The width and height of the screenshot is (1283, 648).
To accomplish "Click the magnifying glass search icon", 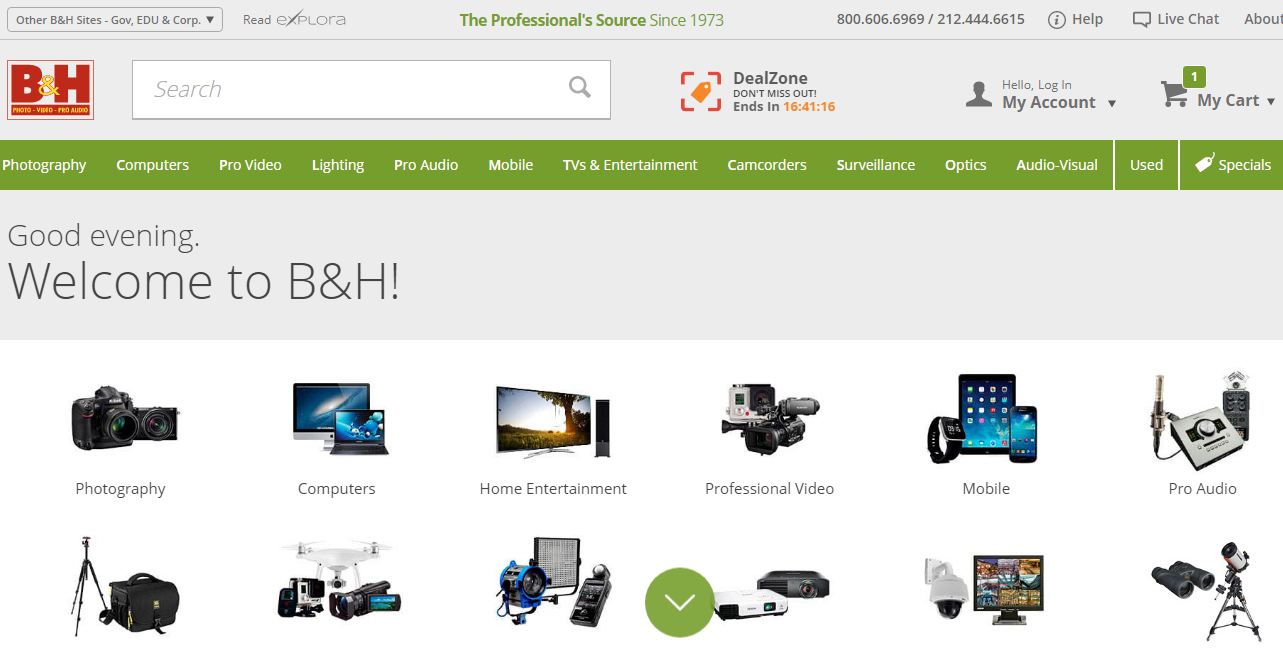I will point(580,88).
